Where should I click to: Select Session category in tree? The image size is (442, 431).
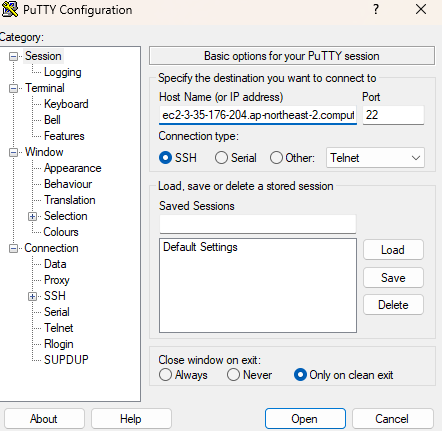43,56
